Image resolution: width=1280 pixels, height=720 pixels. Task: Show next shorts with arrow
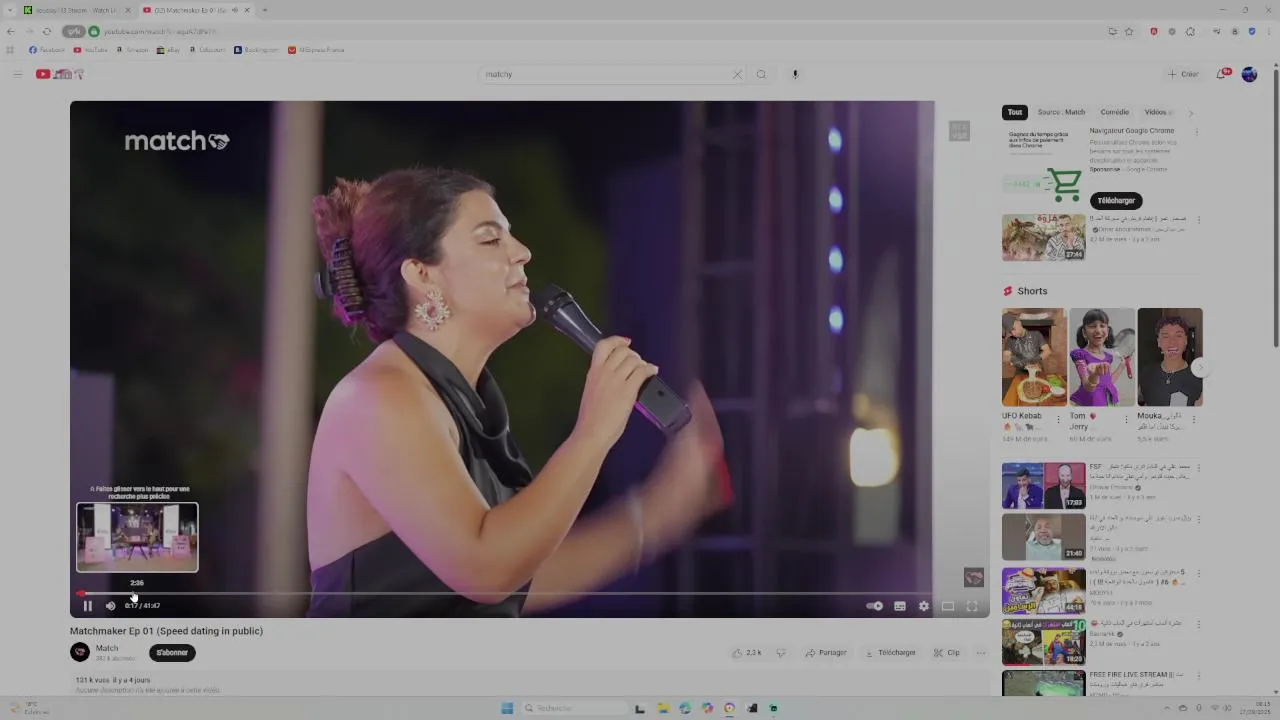pos(1200,367)
